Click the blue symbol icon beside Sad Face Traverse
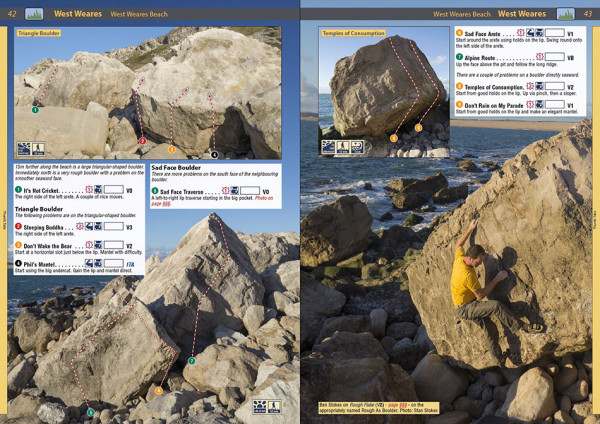The width and height of the screenshot is (600, 424). tap(235, 191)
